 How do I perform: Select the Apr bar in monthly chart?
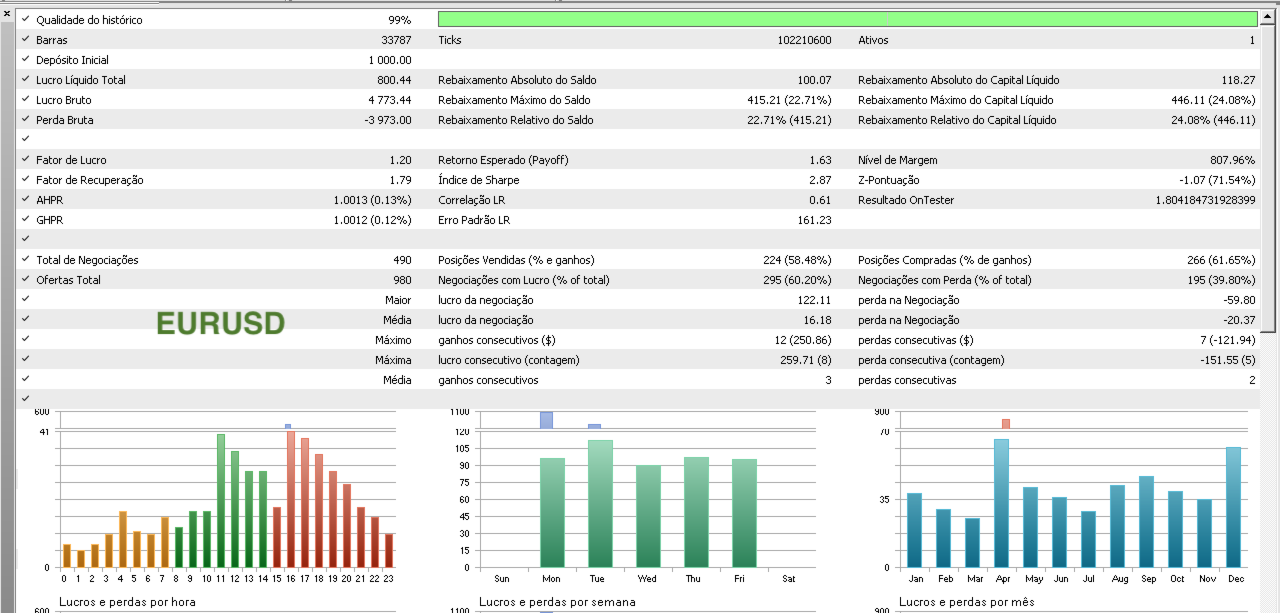1001,503
